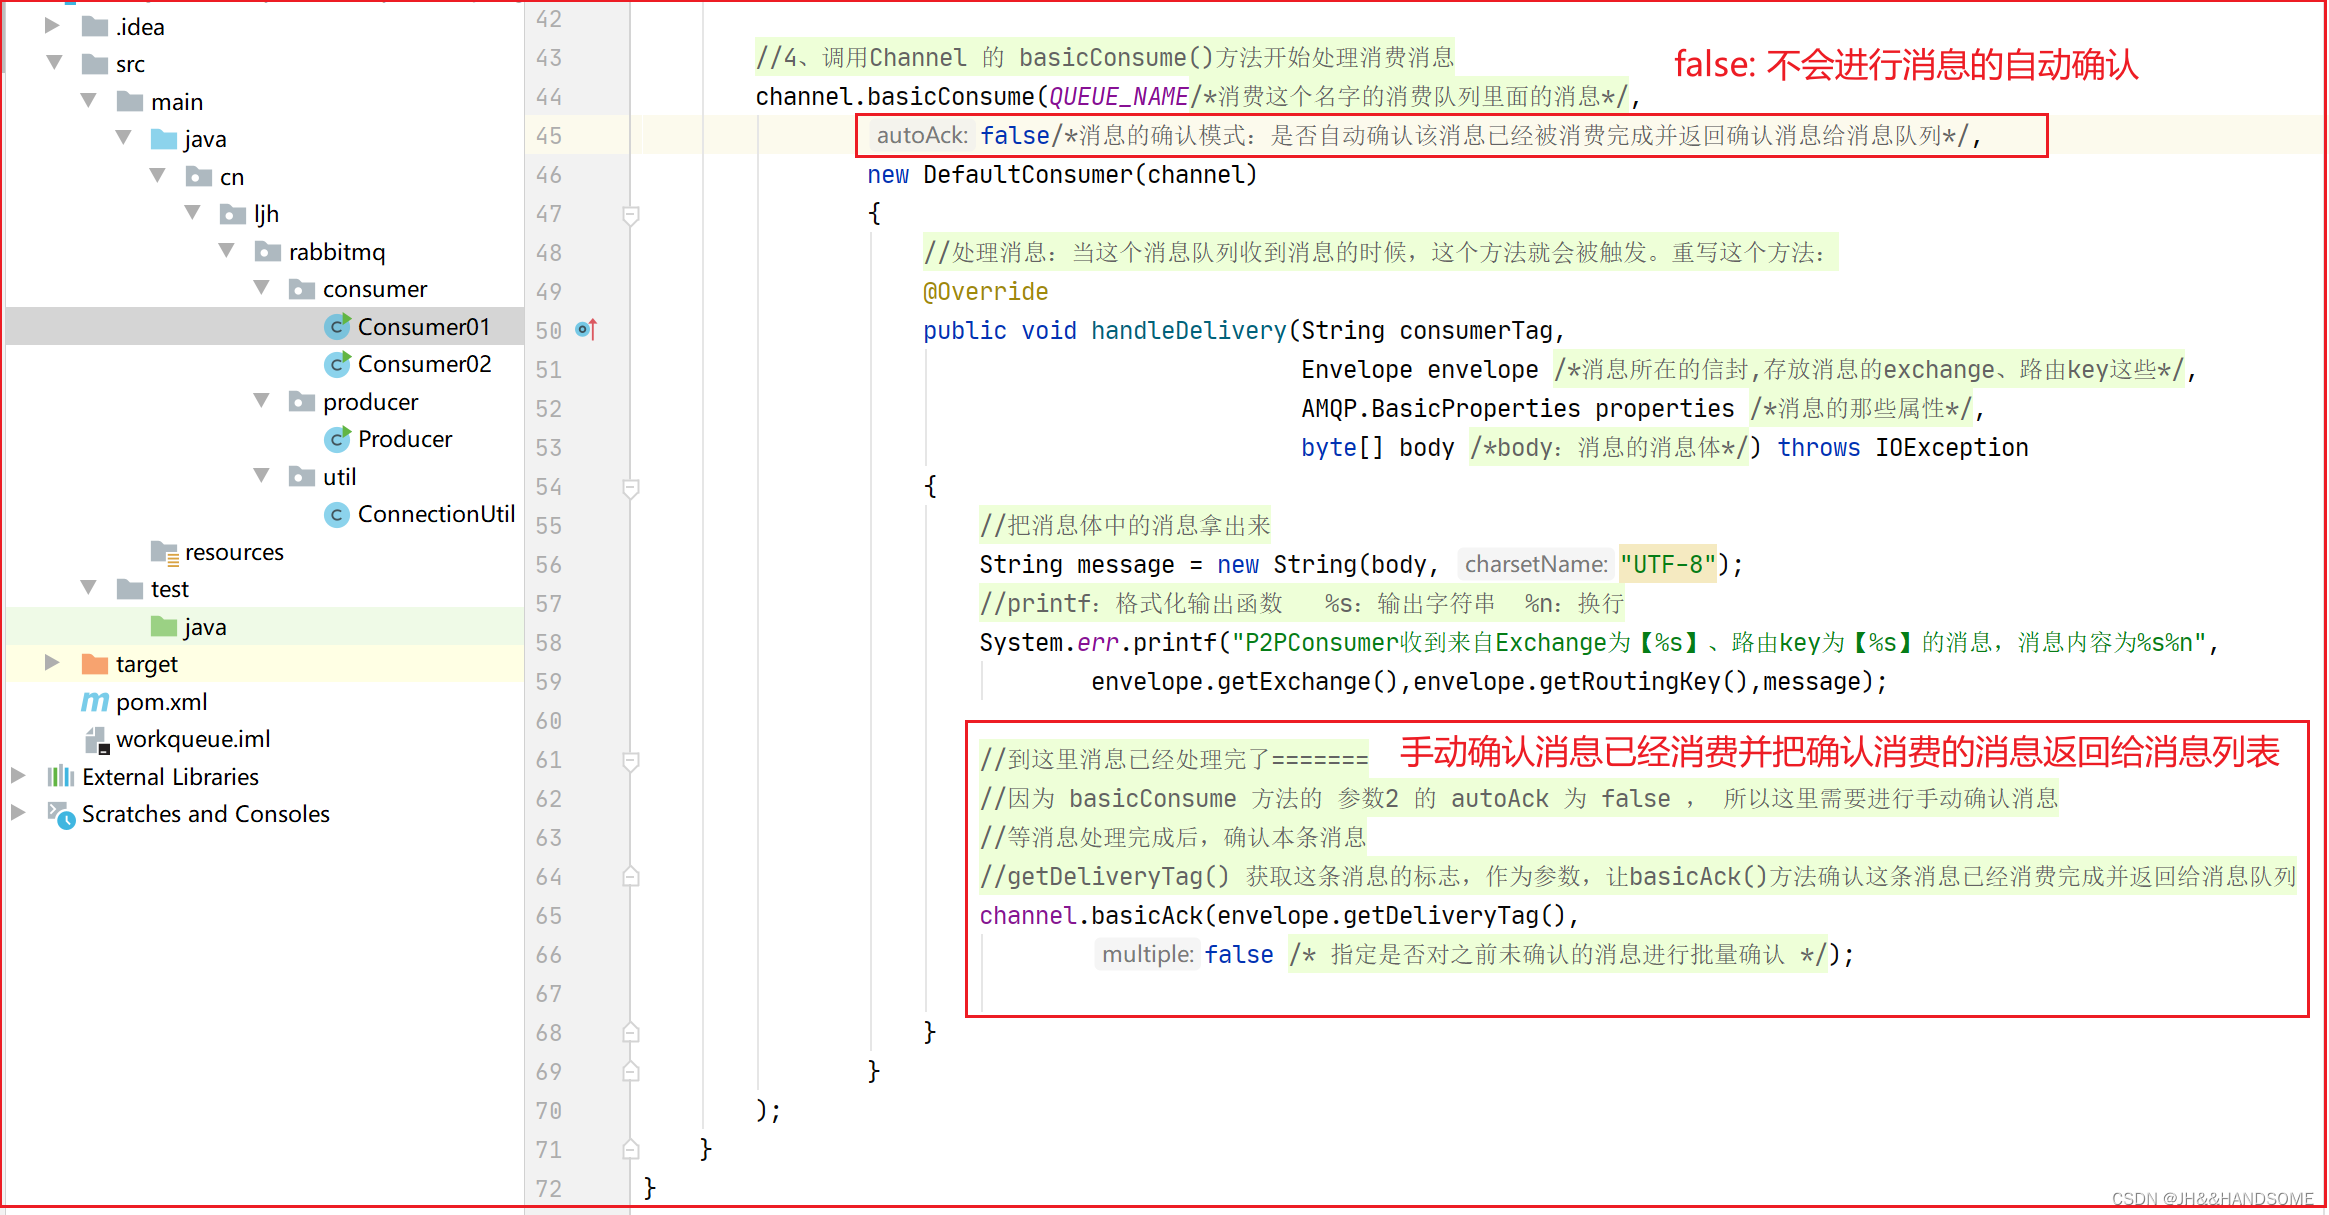Viewport: 2329px width, 1215px height.
Task: Click the Producer class icon
Action: click(x=337, y=439)
